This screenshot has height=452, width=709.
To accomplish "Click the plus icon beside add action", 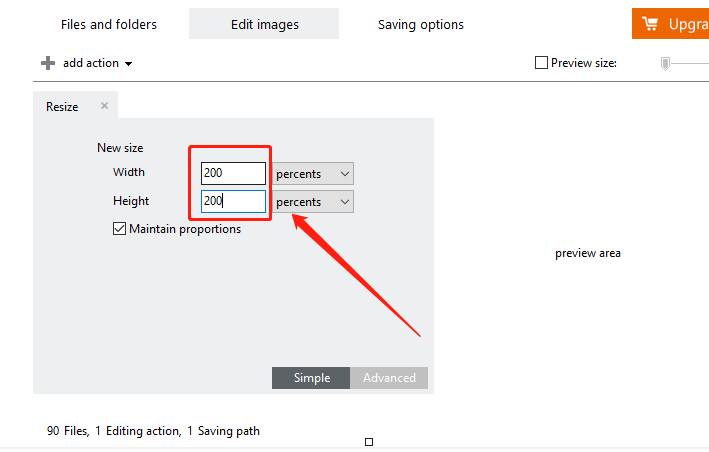I will pos(47,63).
